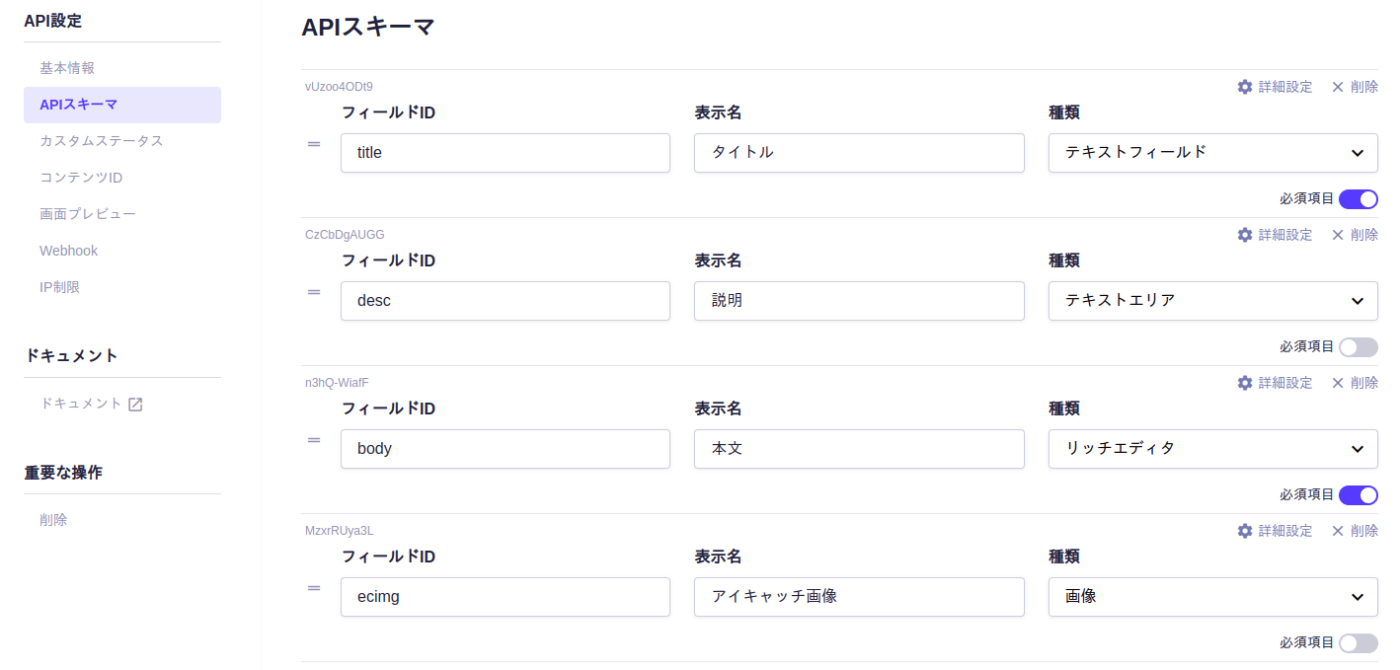
Task: Click the 削除 link under 重要な操作
Action: pyautogui.click(x=54, y=520)
